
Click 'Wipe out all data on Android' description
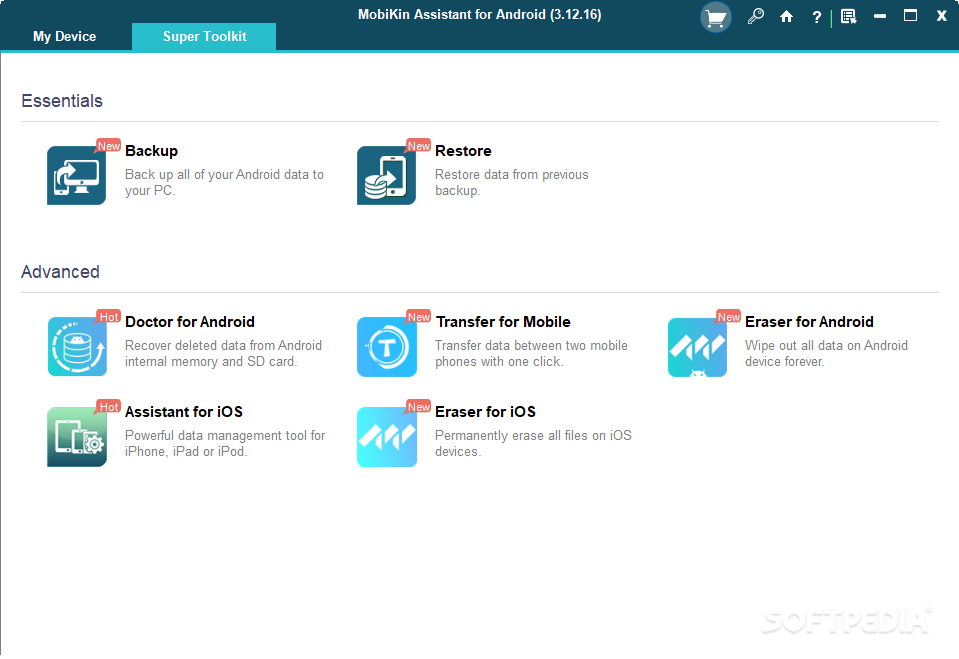click(x=826, y=354)
